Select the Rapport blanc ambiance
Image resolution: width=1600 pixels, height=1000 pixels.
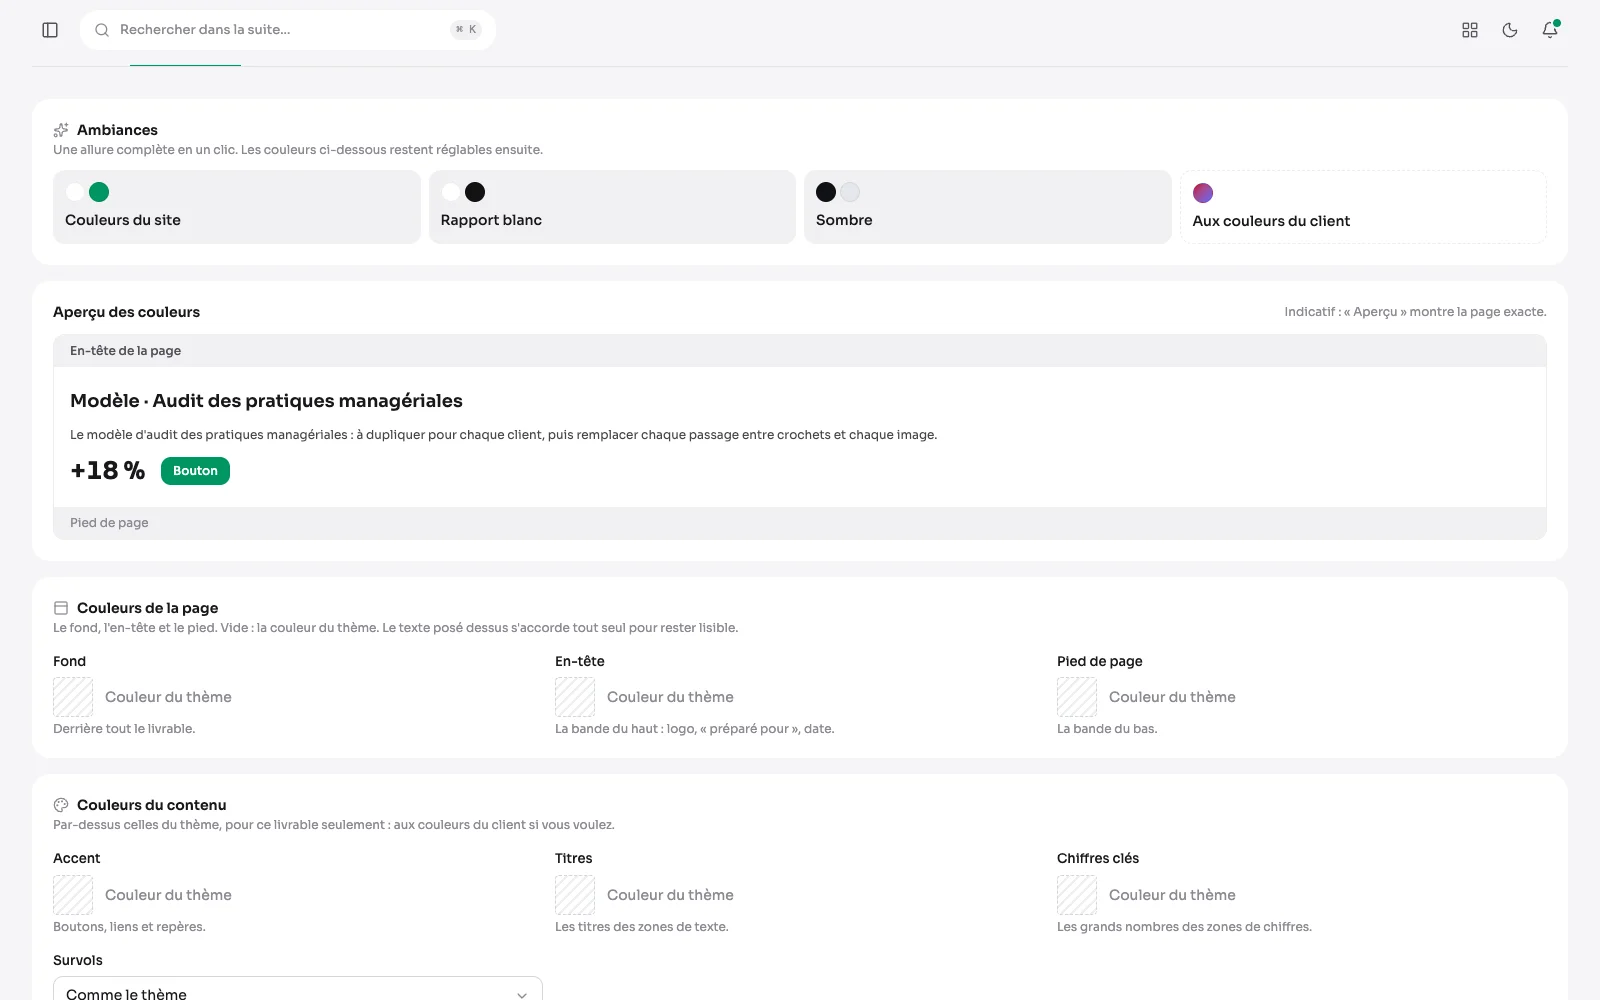[612, 207]
